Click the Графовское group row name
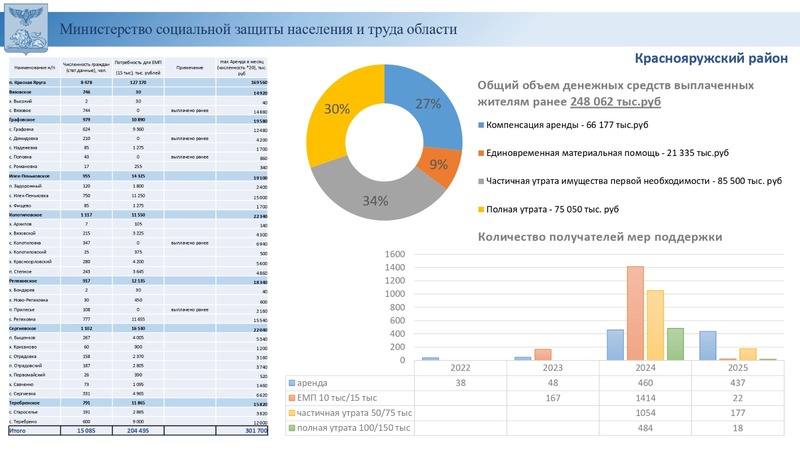This screenshot has width=800, height=450. tap(21, 120)
